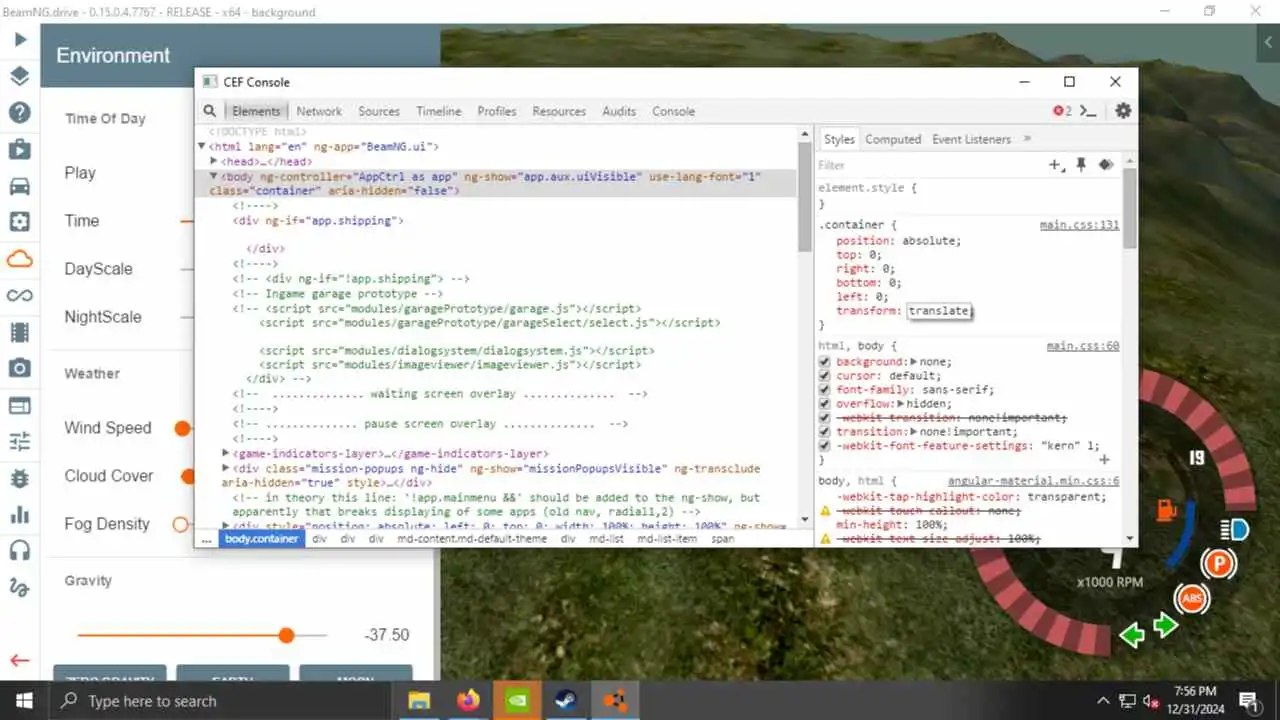Toggle the -webkit-transition checkbox
This screenshot has width=1280, height=720.
click(825, 418)
